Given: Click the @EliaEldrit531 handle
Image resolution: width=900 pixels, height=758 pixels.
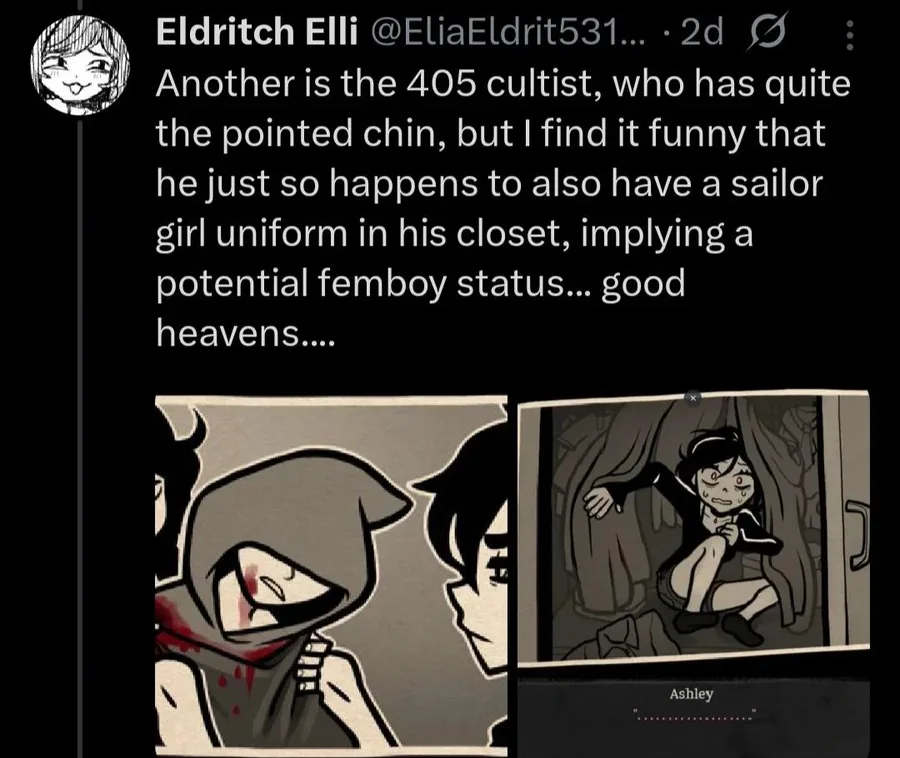Looking at the screenshot, I should (509, 33).
